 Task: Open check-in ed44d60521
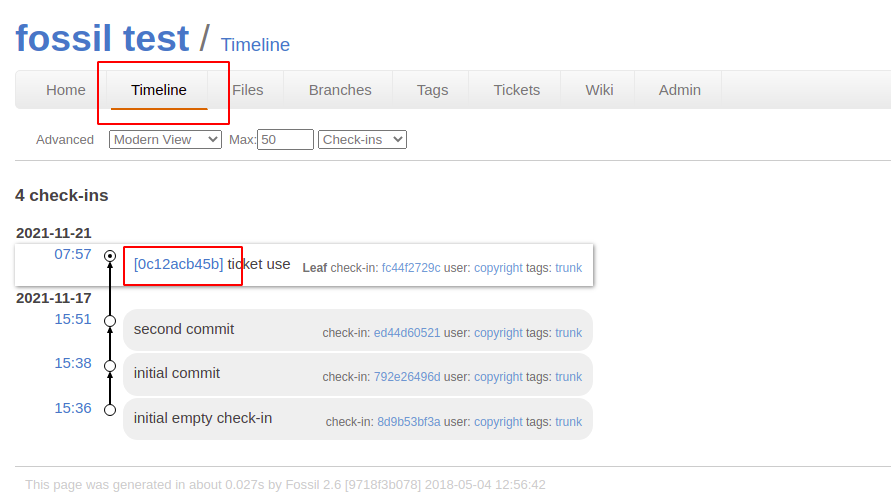[x=407, y=333]
